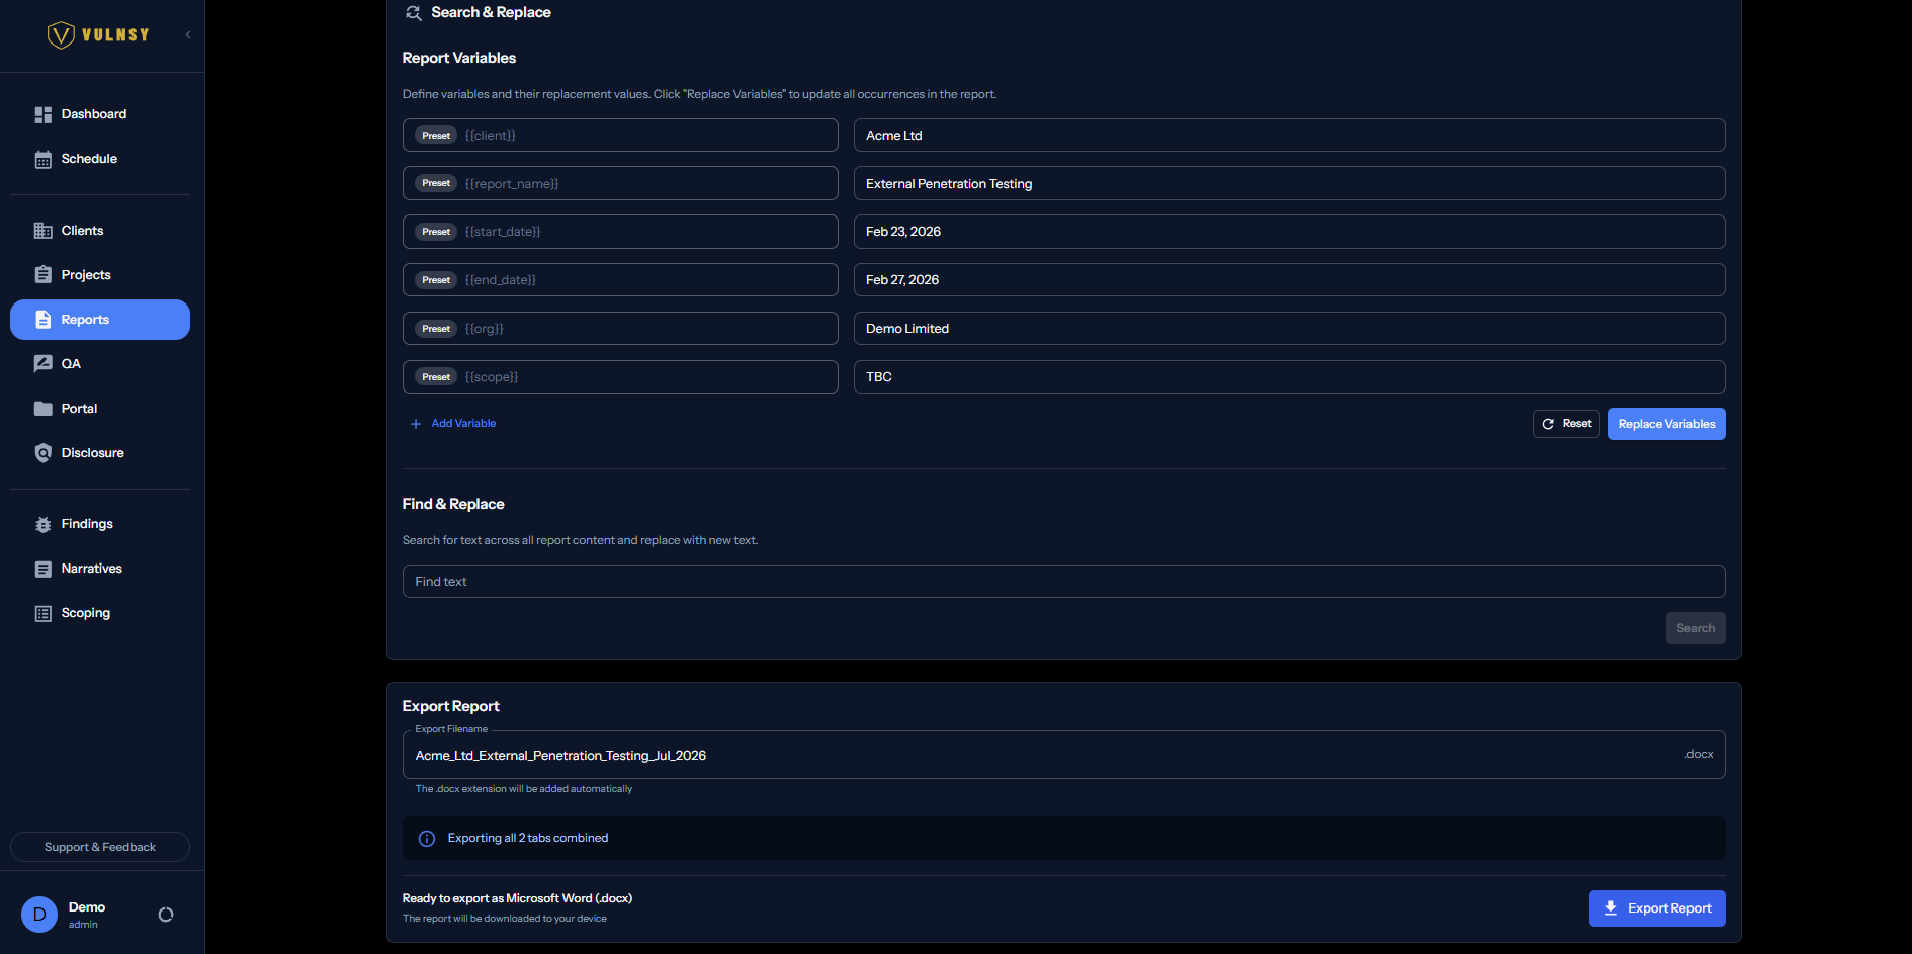This screenshot has width=1912, height=954.
Task: Go to the Reports menu item
Action: tap(100, 320)
